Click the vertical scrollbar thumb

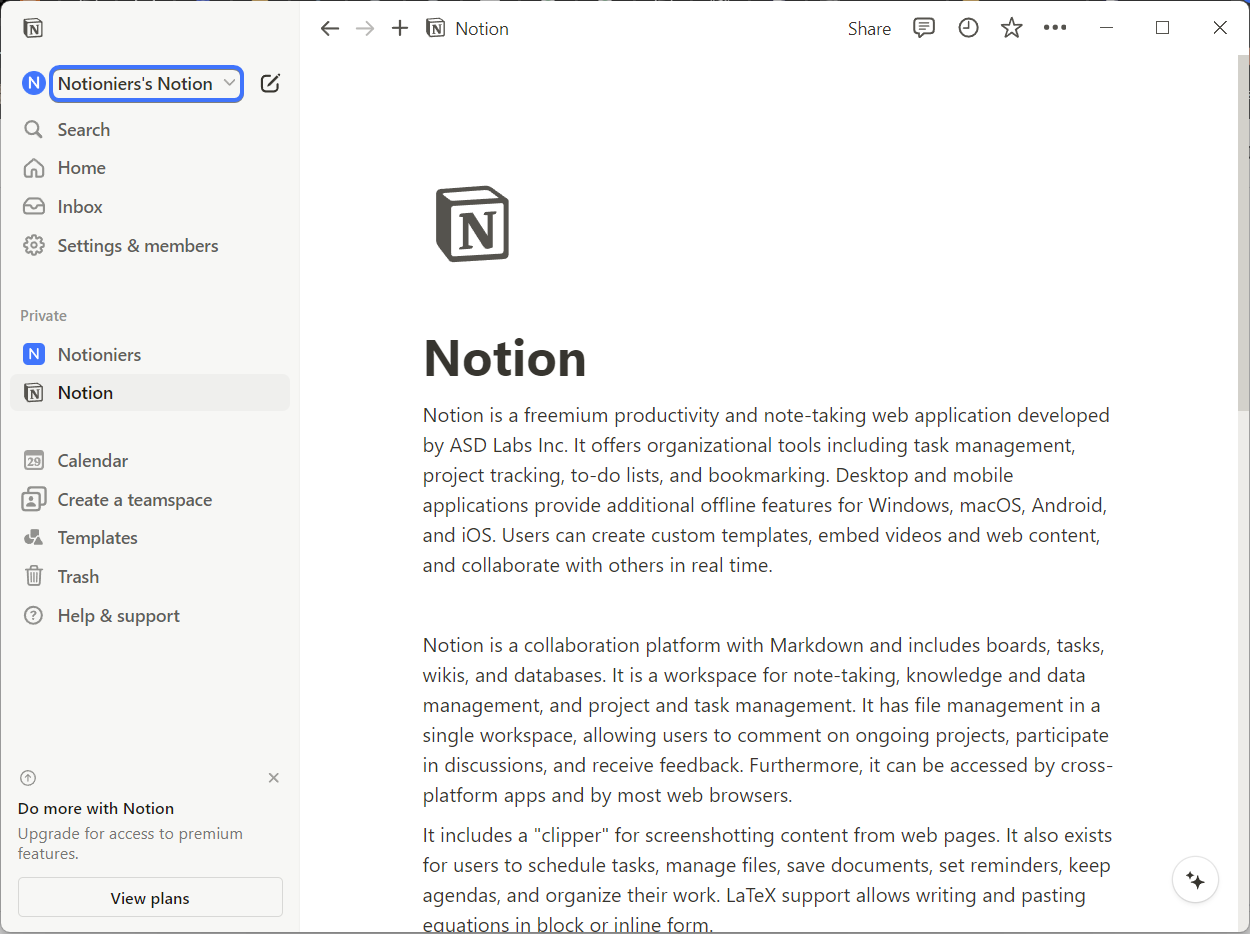coord(1243,233)
